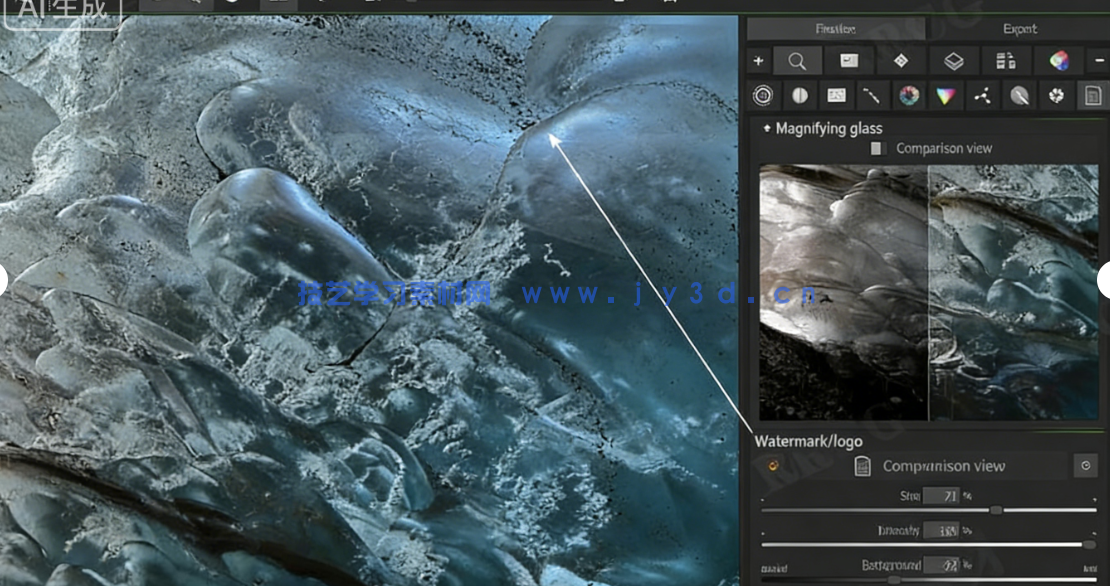Image resolution: width=1110 pixels, height=586 pixels.
Task: Select the Layers icon in the tool panel
Action: point(953,61)
